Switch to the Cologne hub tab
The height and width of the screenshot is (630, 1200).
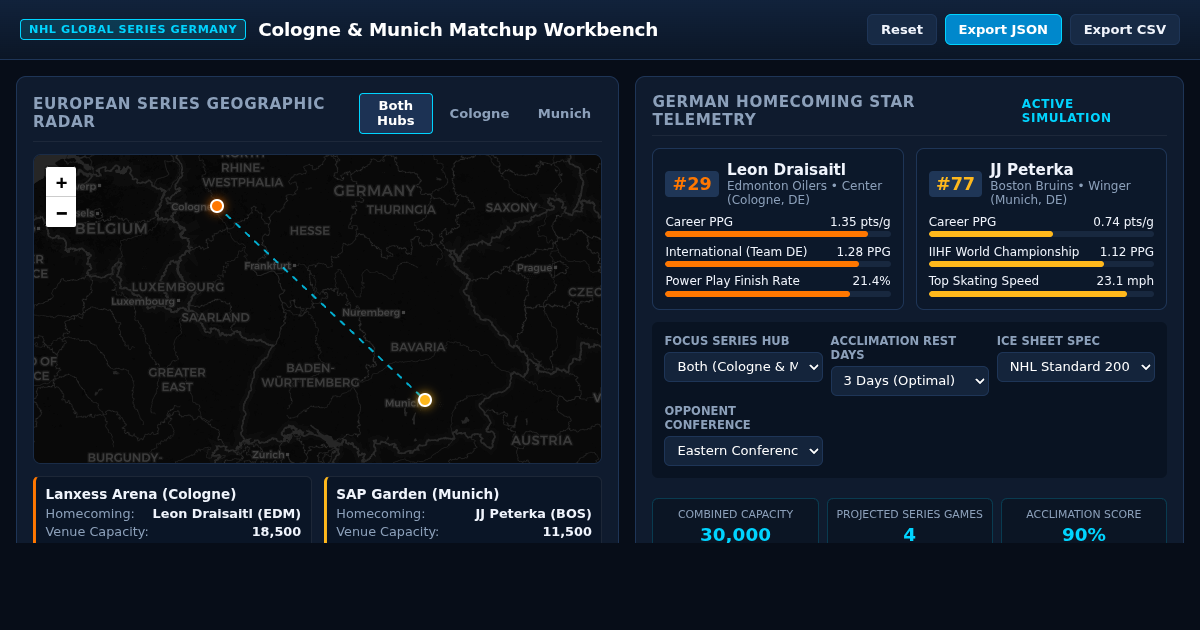point(479,113)
